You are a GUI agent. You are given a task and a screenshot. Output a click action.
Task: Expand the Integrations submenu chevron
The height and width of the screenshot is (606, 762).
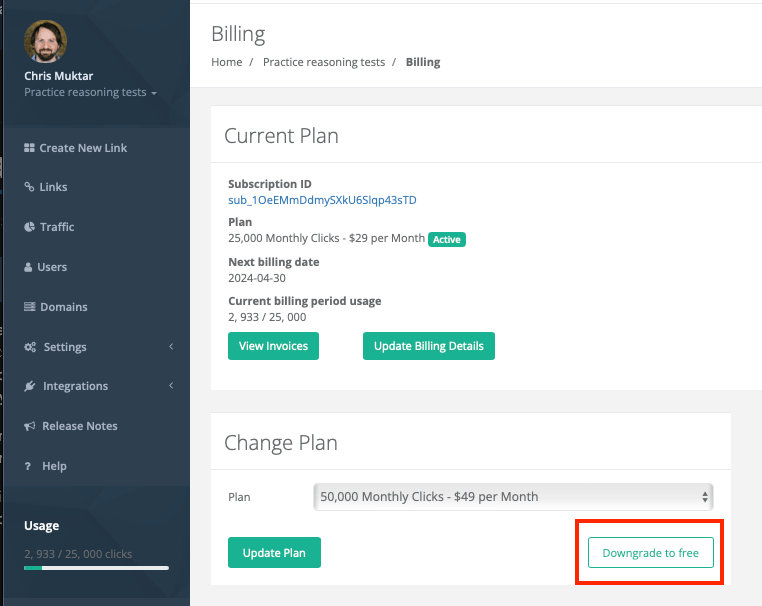click(171, 386)
